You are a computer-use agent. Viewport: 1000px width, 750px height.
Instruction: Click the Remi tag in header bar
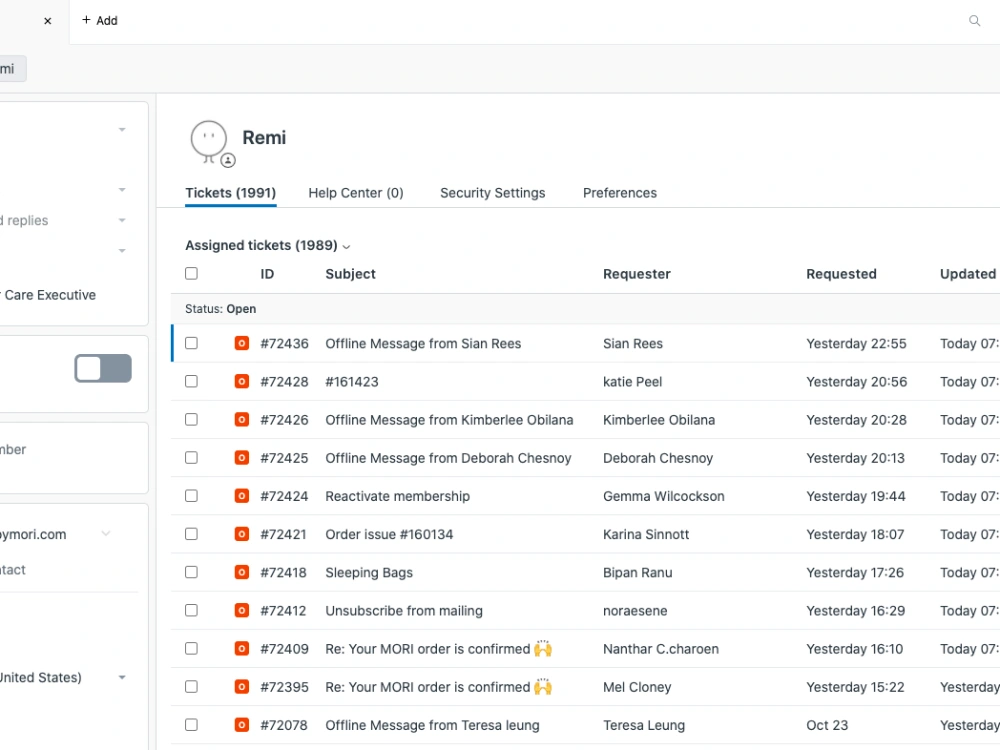(11, 69)
